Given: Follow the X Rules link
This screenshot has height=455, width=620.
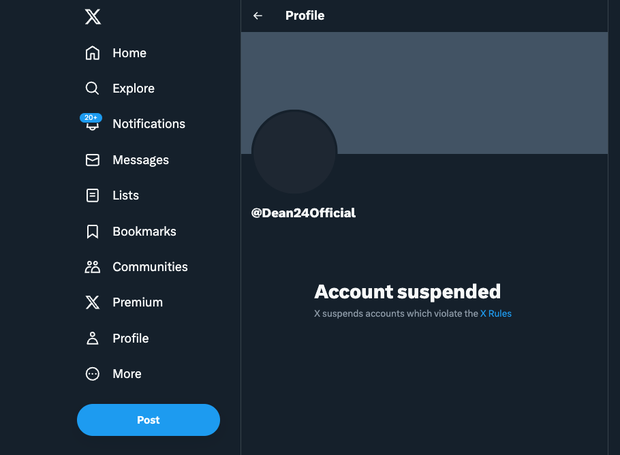Looking at the screenshot, I should point(496,314).
